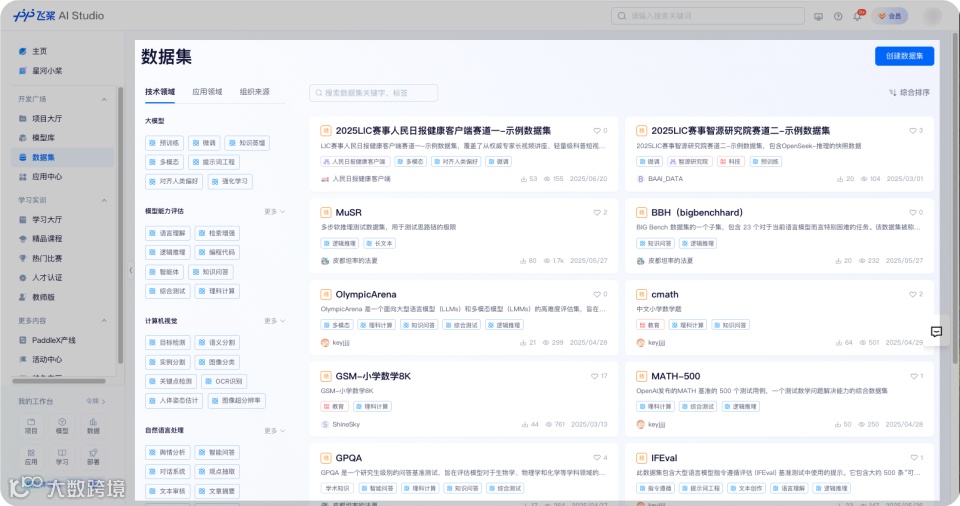
Task: Switch to the 应用领域 tab
Action: (207, 92)
